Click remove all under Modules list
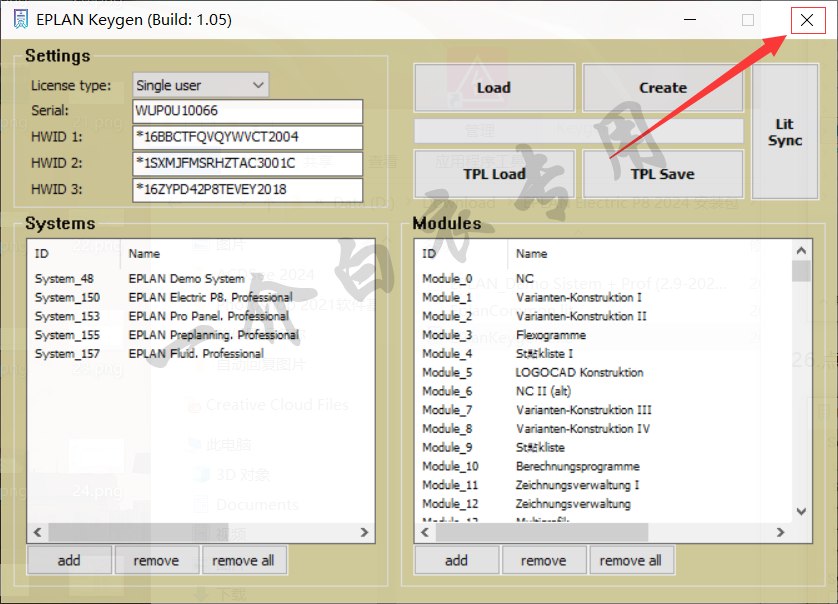The image size is (838, 604). tap(631, 560)
